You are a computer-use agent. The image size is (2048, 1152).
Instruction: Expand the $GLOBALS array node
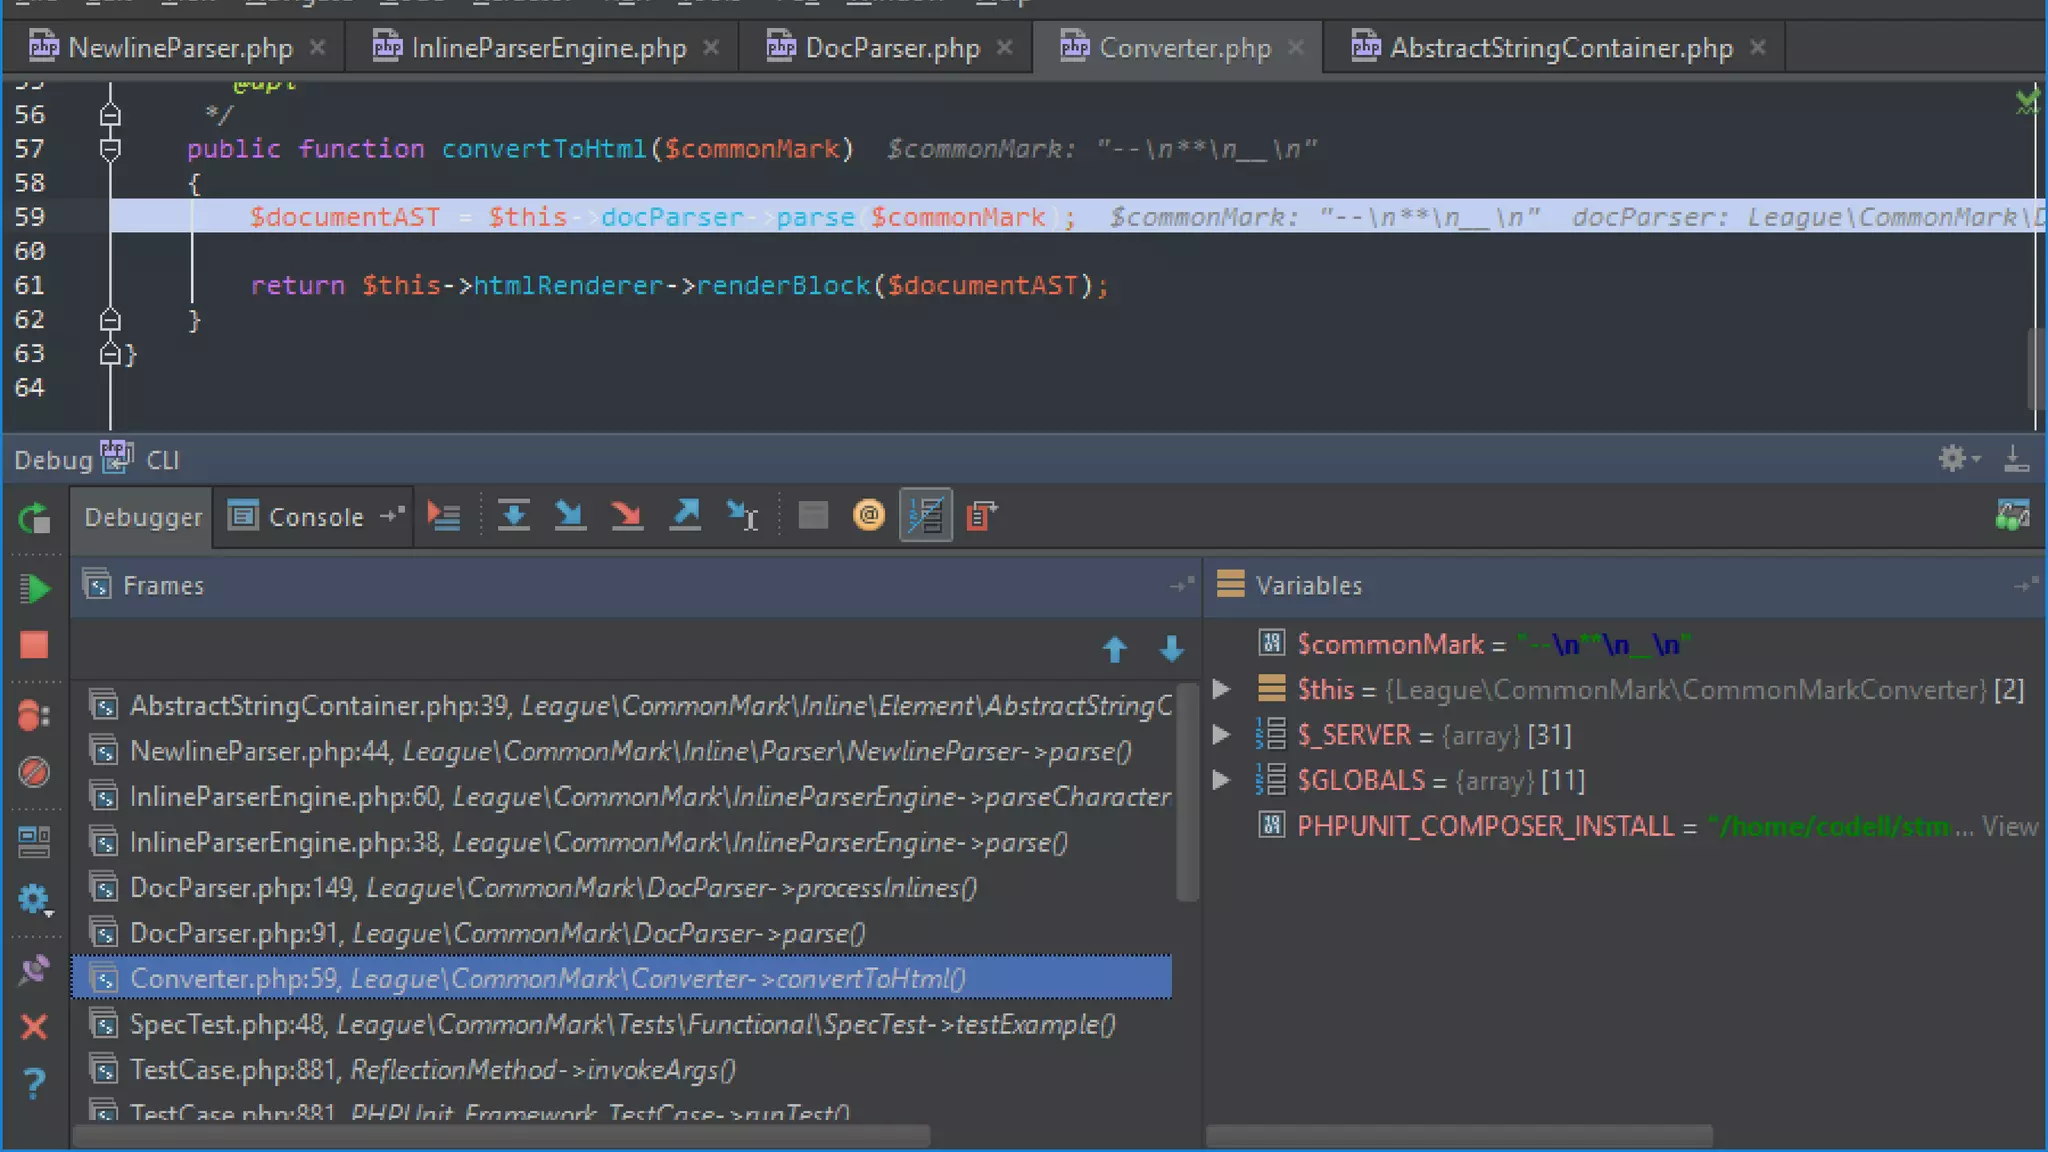point(1221,780)
